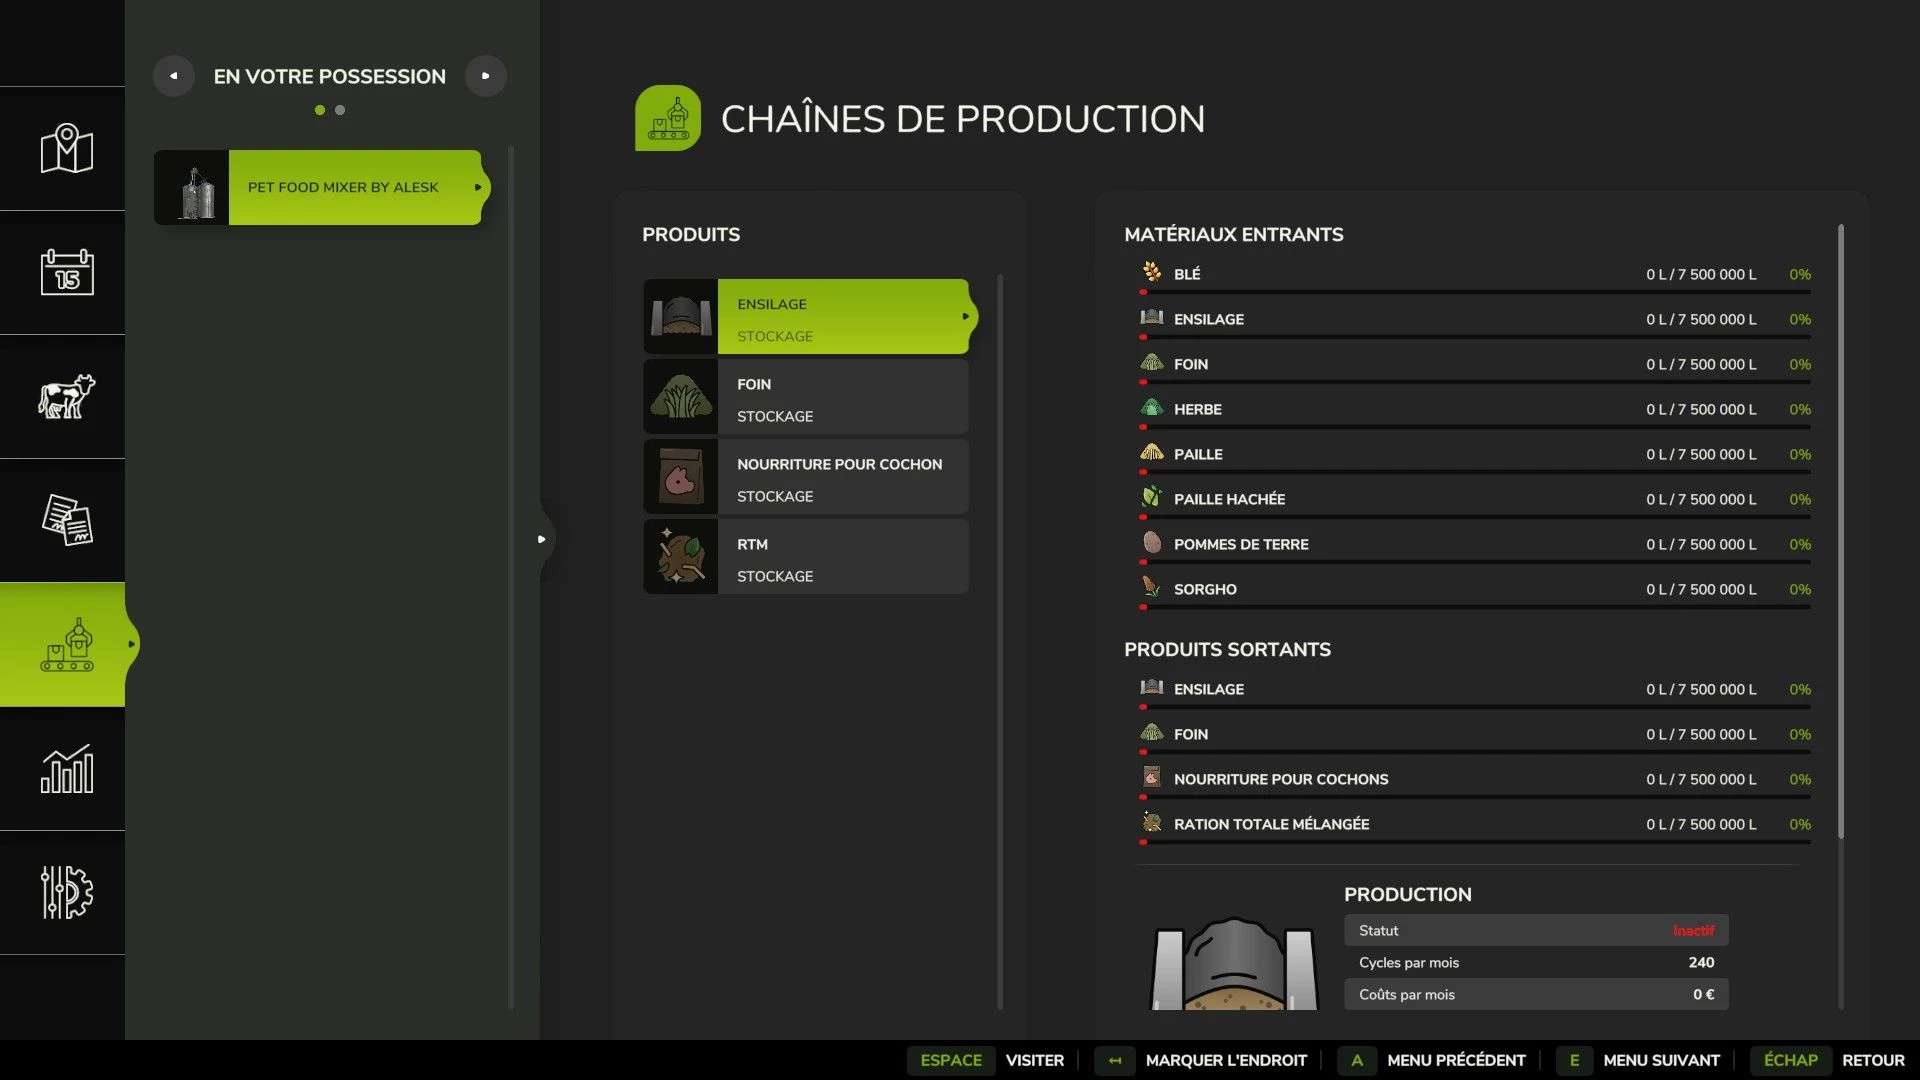
Task: Open the contracts documents icon
Action: [x=66, y=520]
